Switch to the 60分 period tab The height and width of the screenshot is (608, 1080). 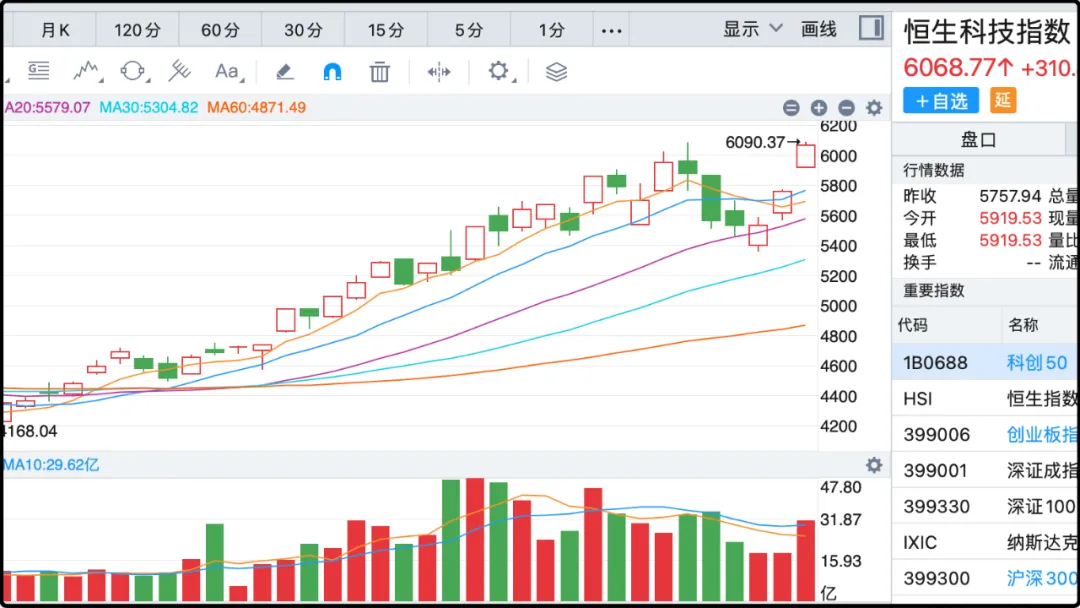(x=220, y=30)
